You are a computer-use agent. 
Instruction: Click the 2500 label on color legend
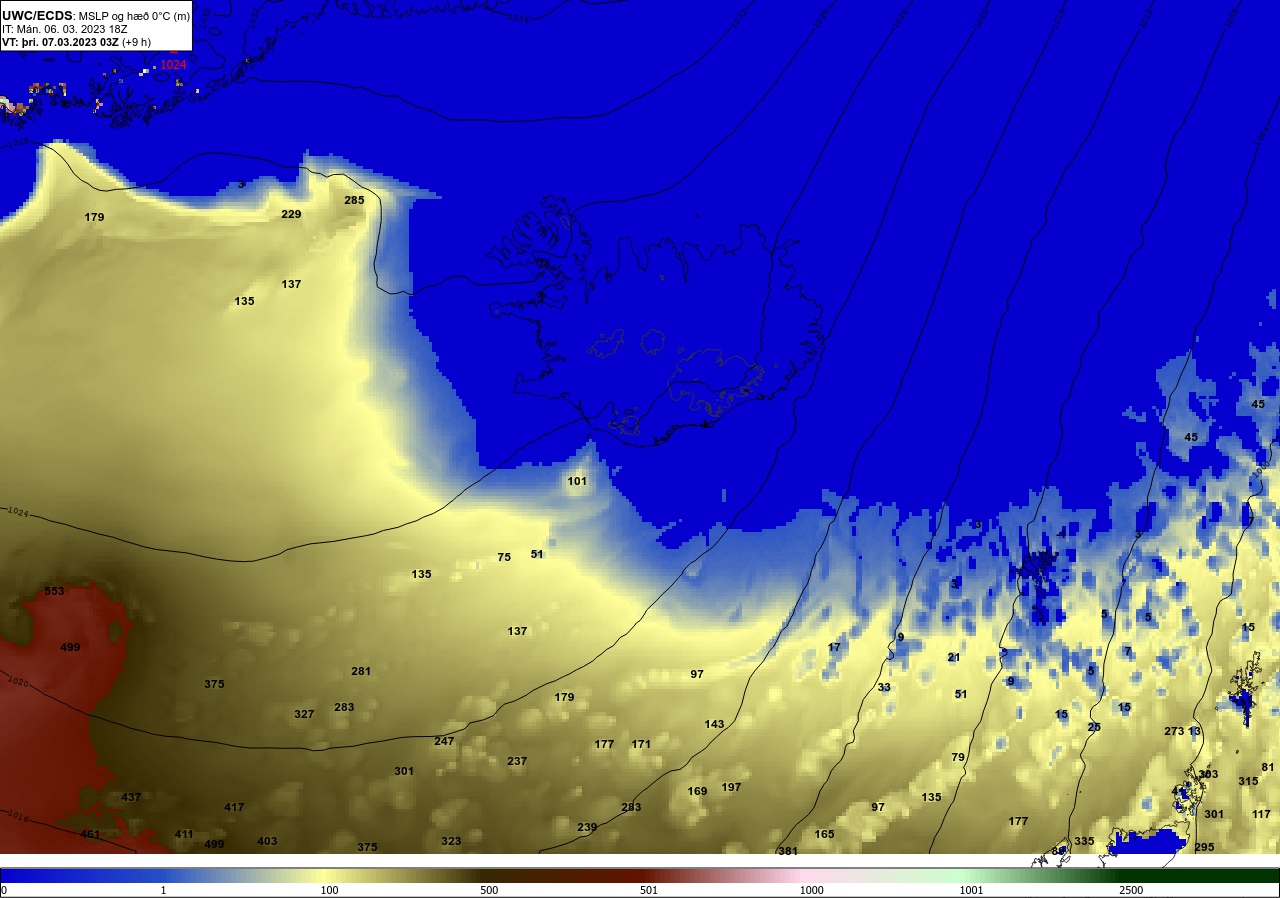[1131, 890]
